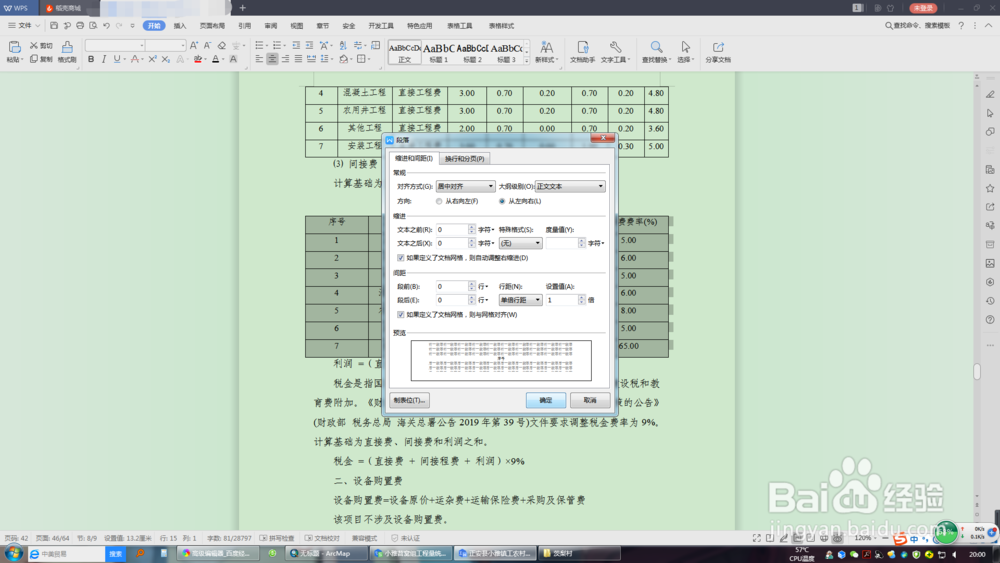Switch to the ArcMap taskbar window
This screenshot has width=1000, height=563.
coord(325,553)
